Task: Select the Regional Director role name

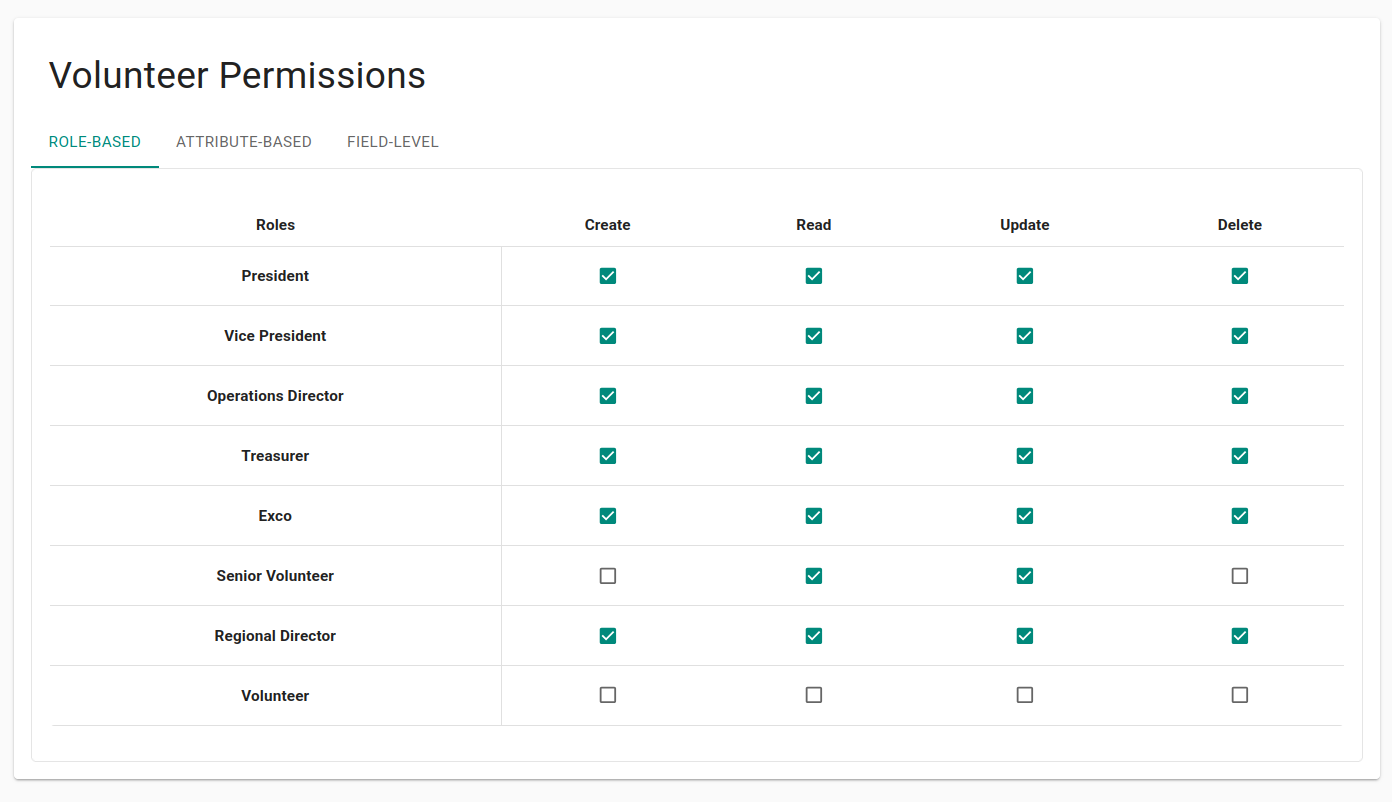Action: point(275,636)
